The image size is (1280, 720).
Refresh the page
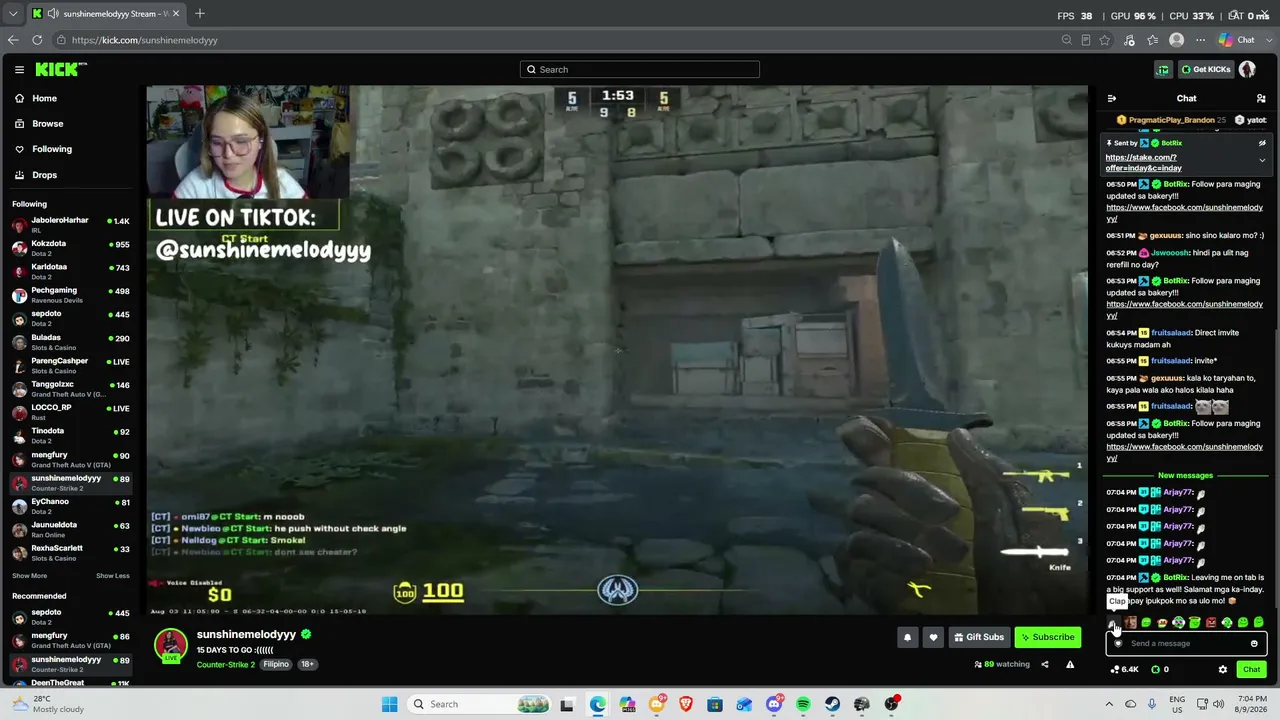click(x=37, y=40)
